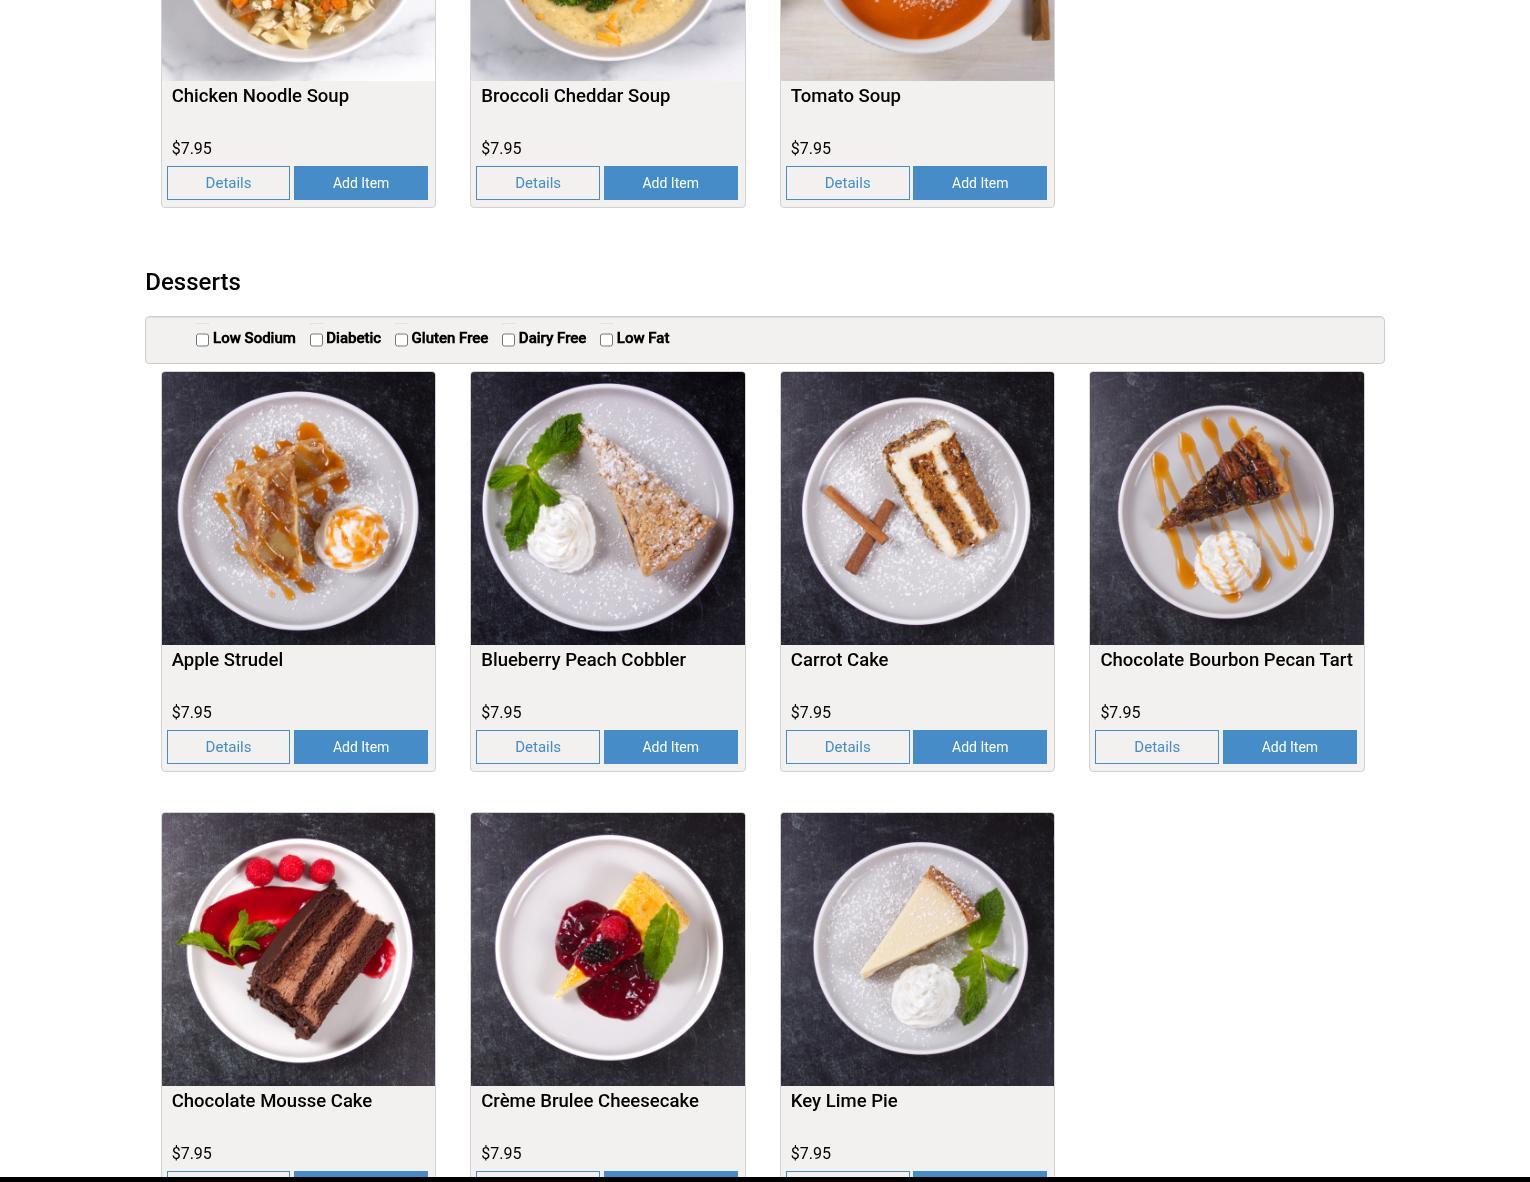Click the Chocolate Mousse Cake photo

click(298, 949)
